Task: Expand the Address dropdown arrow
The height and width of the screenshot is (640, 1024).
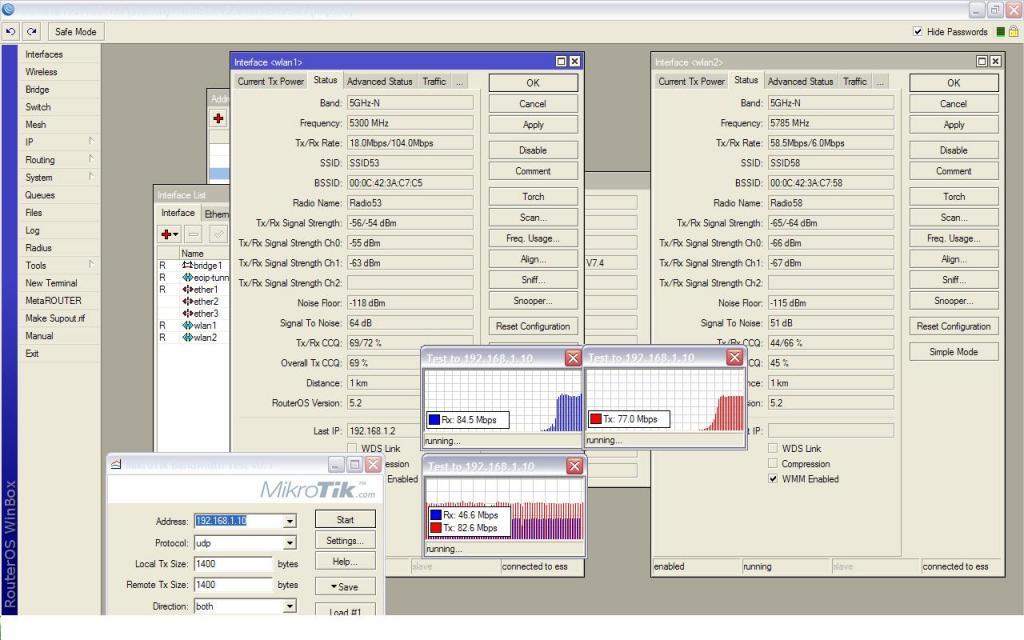Action: coord(290,521)
